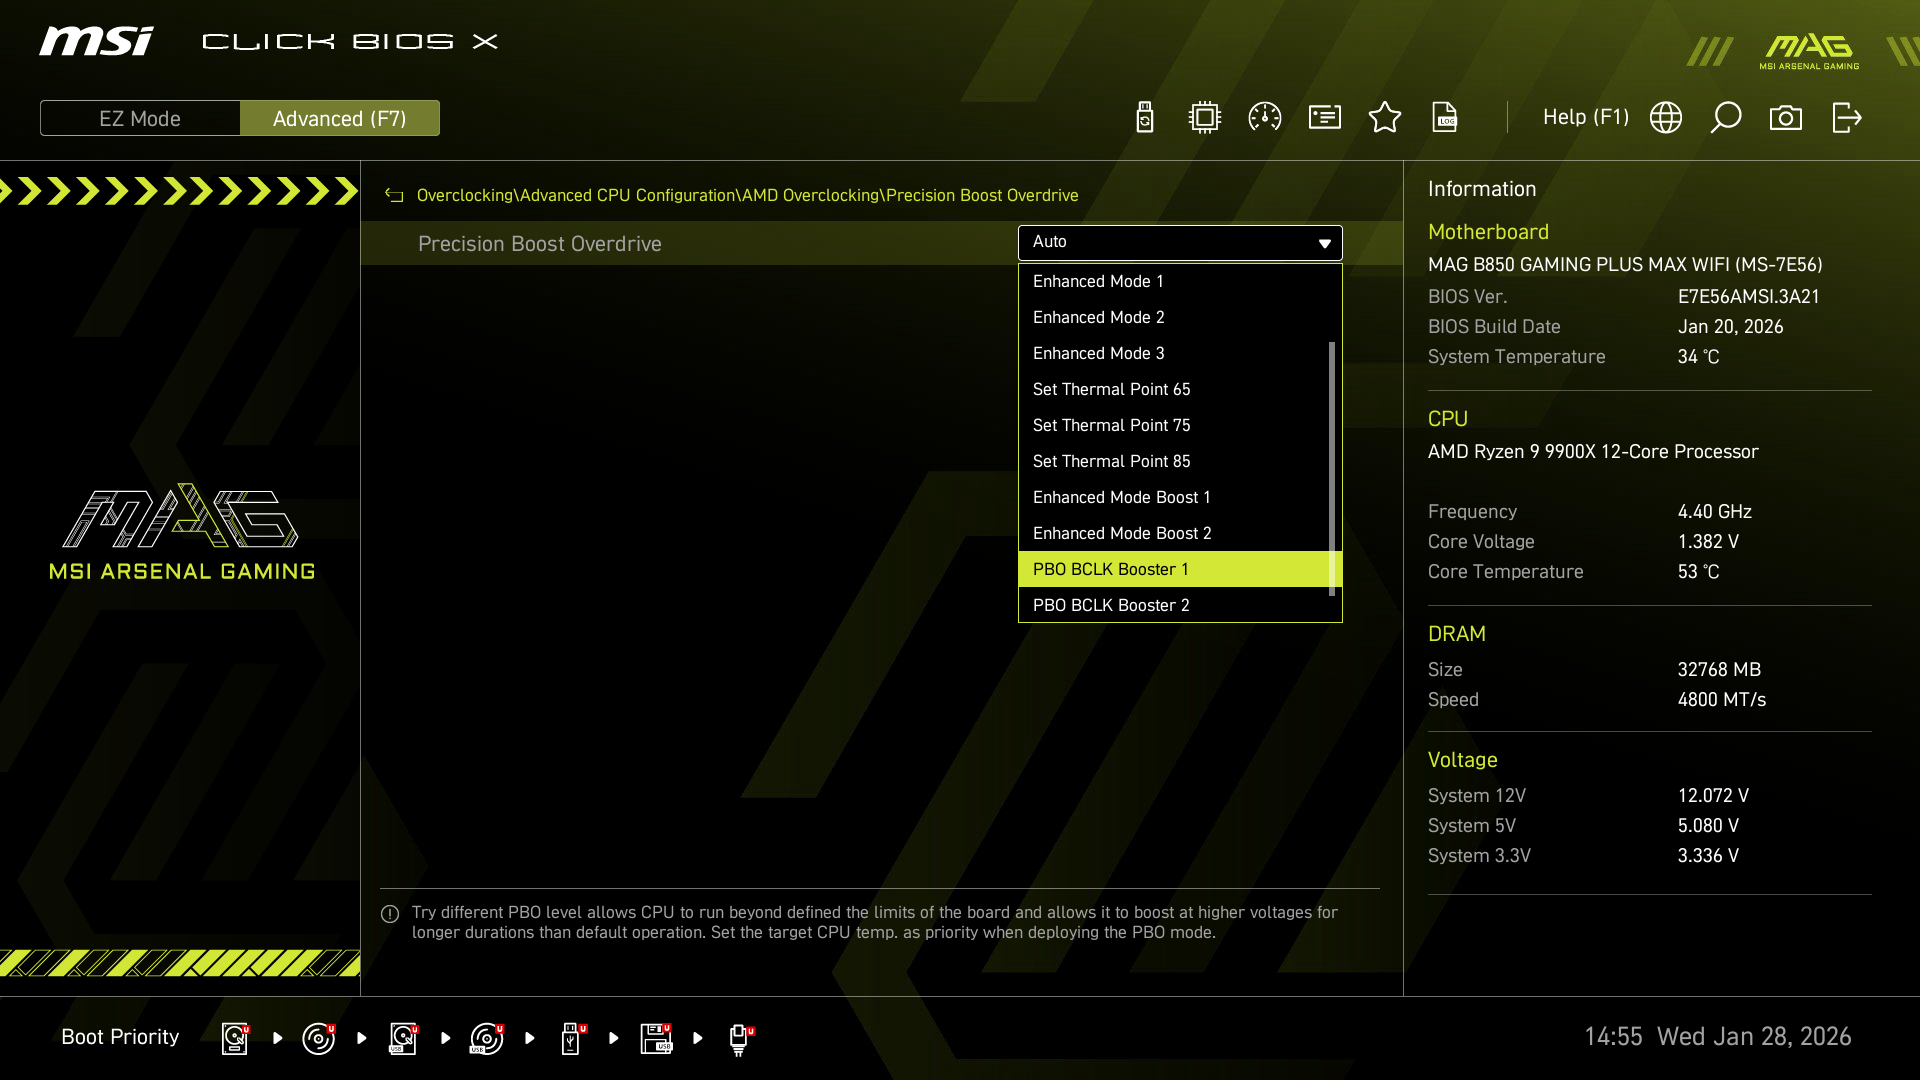
Task: Take a screenshot with camera icon
Action: [1786, 118]
